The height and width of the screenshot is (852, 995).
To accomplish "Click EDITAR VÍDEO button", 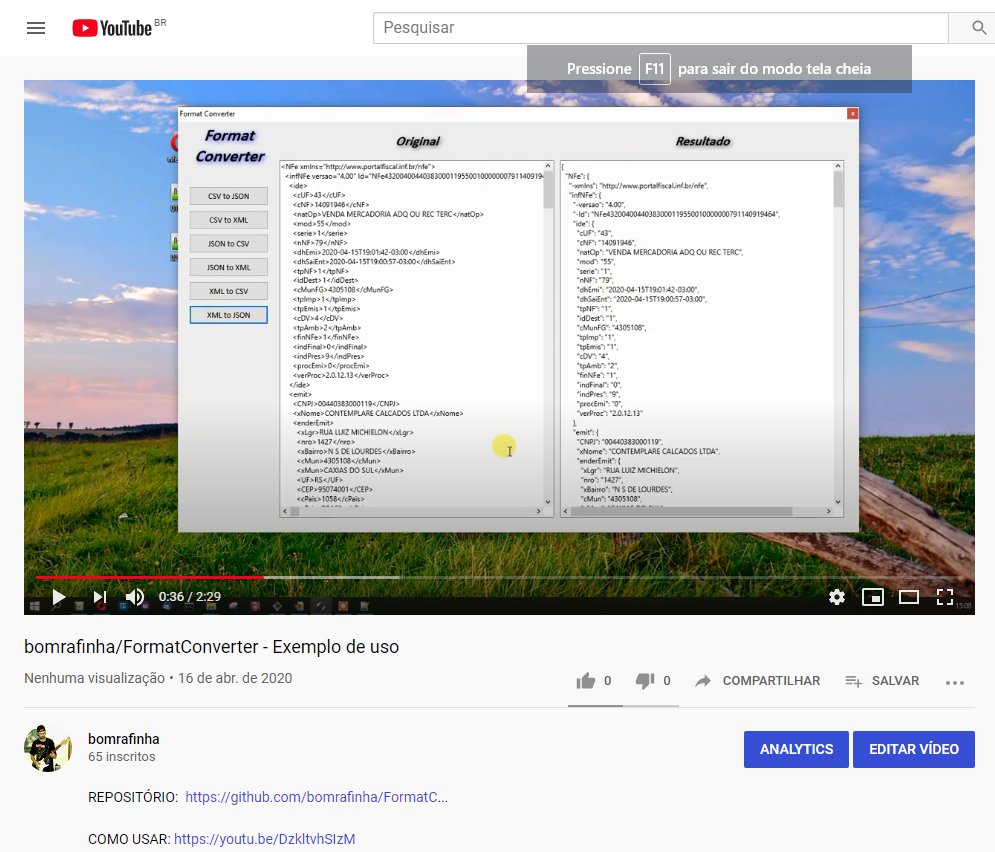I will (x=913, y=749).
